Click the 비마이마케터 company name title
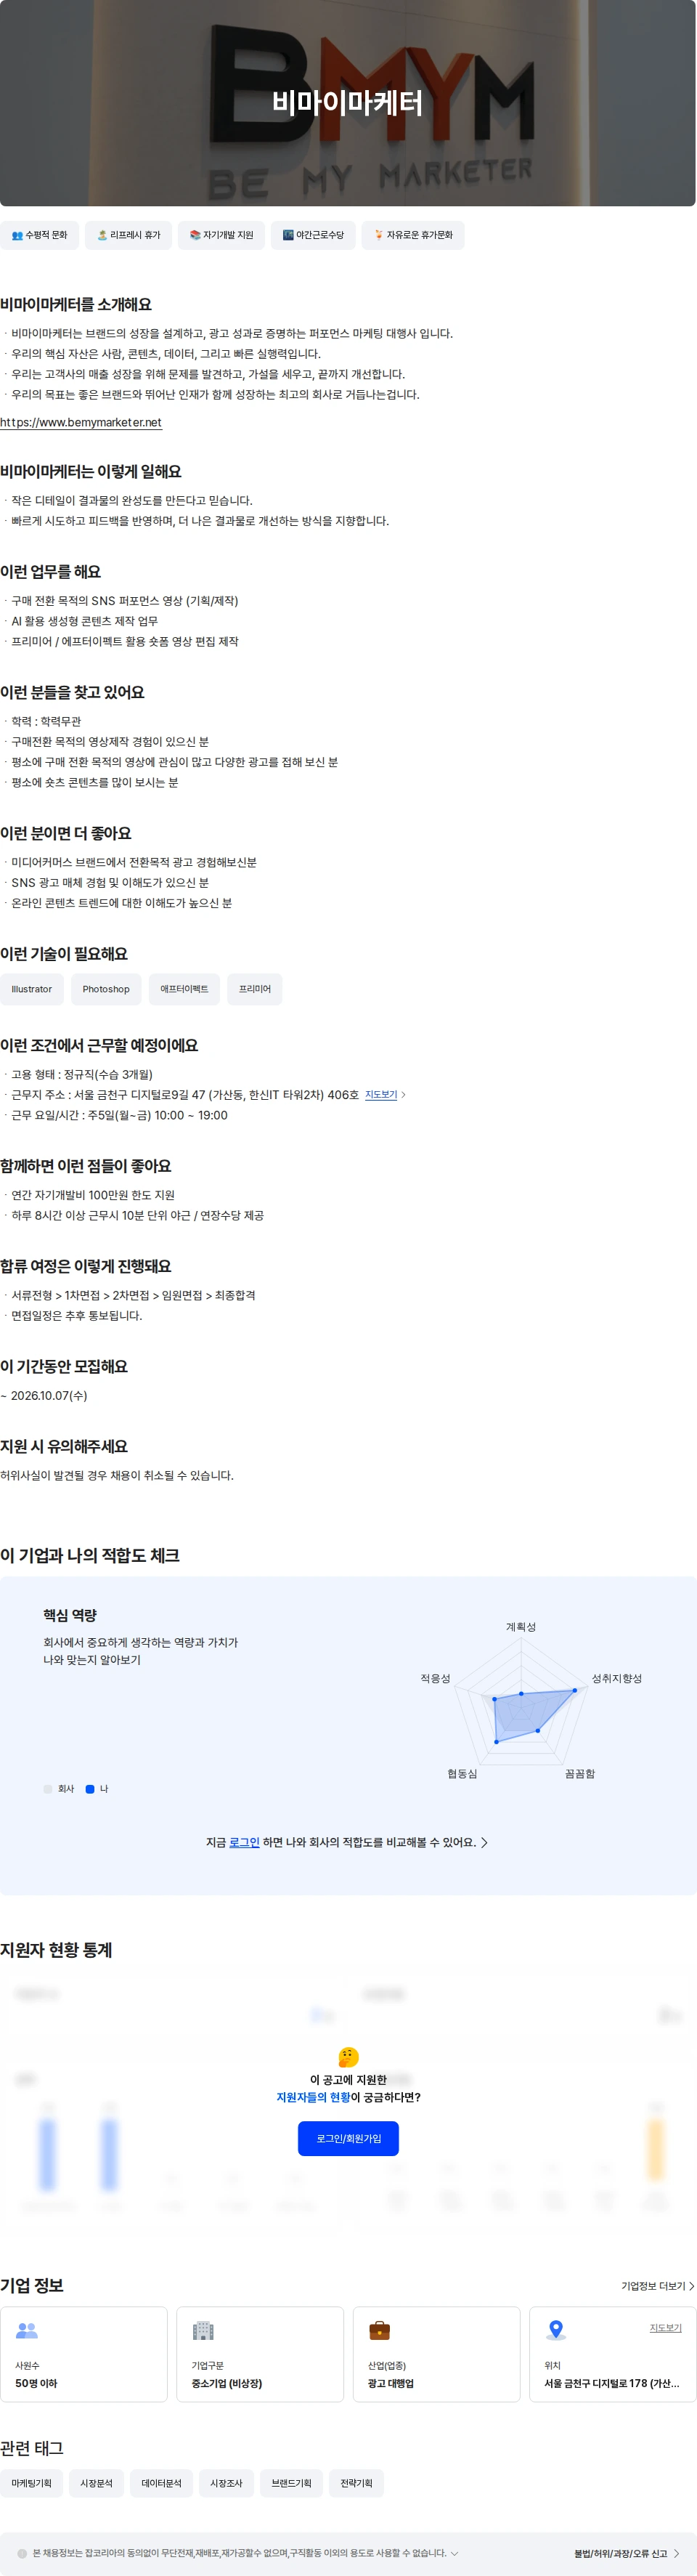The image size is (697, 2576). (x=347, y=102)
